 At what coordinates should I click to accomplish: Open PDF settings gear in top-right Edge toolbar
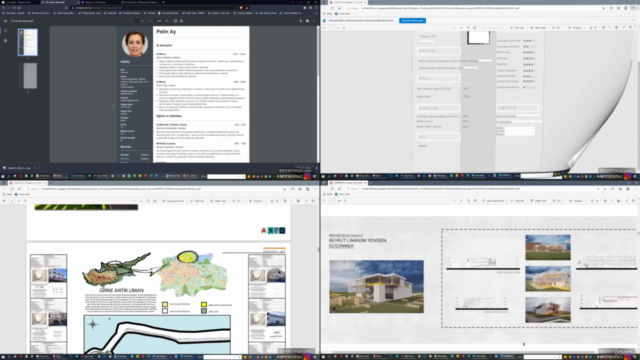(630, 27)
